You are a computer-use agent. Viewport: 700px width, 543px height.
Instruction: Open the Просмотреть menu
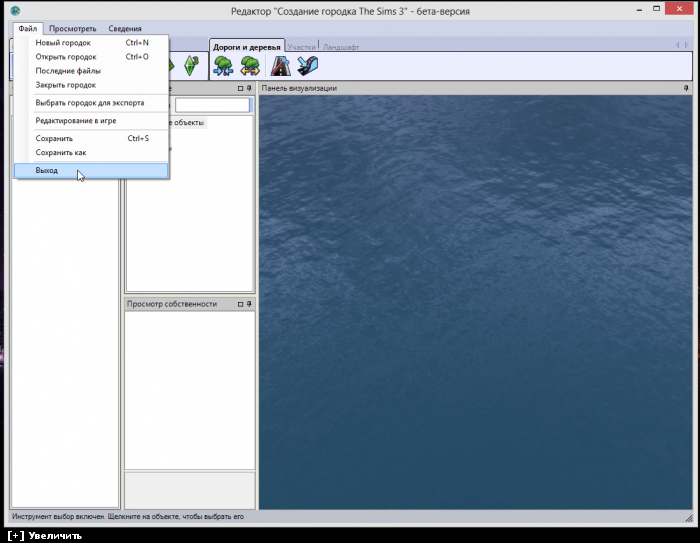click(73, 29)
